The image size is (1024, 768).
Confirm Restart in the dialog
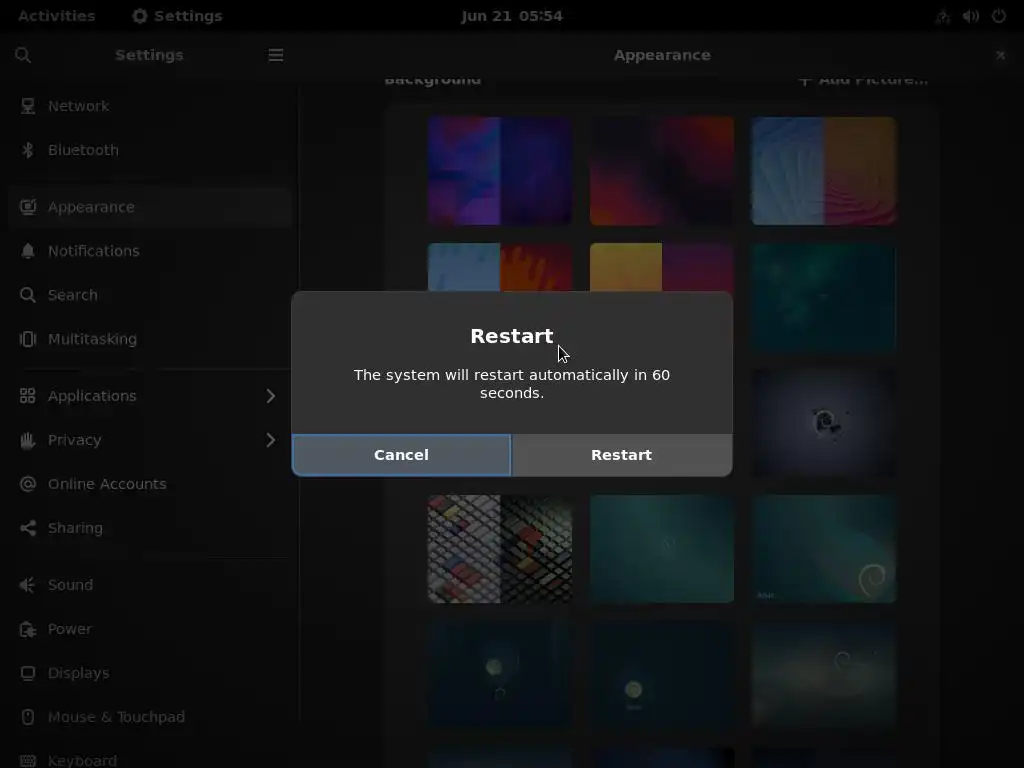tap(622, 455)
